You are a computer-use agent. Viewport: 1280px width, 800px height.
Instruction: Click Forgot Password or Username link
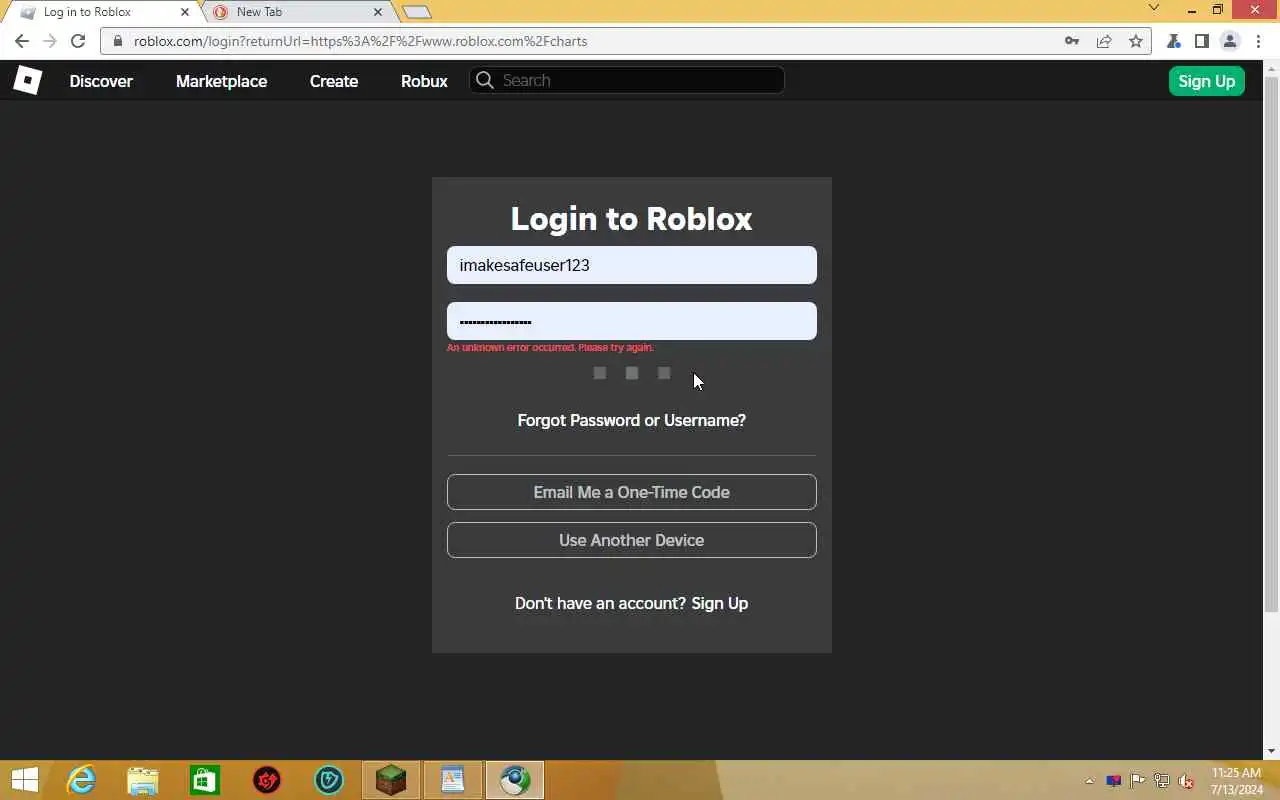point(632,420)
